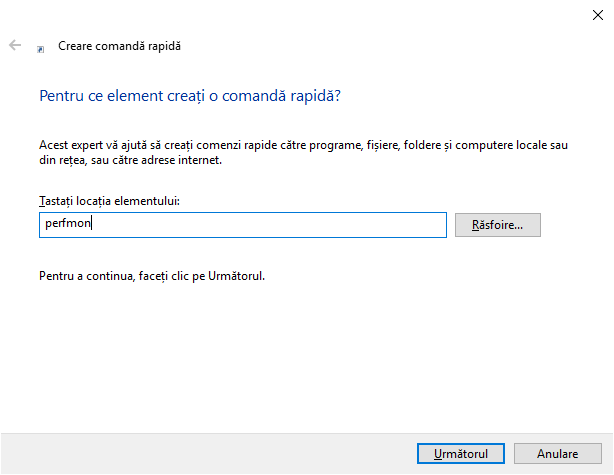The height and width of the screenshot is (475, 614).
Task: Click the Creare comandă rapidă title text
Action: (119, 46)
